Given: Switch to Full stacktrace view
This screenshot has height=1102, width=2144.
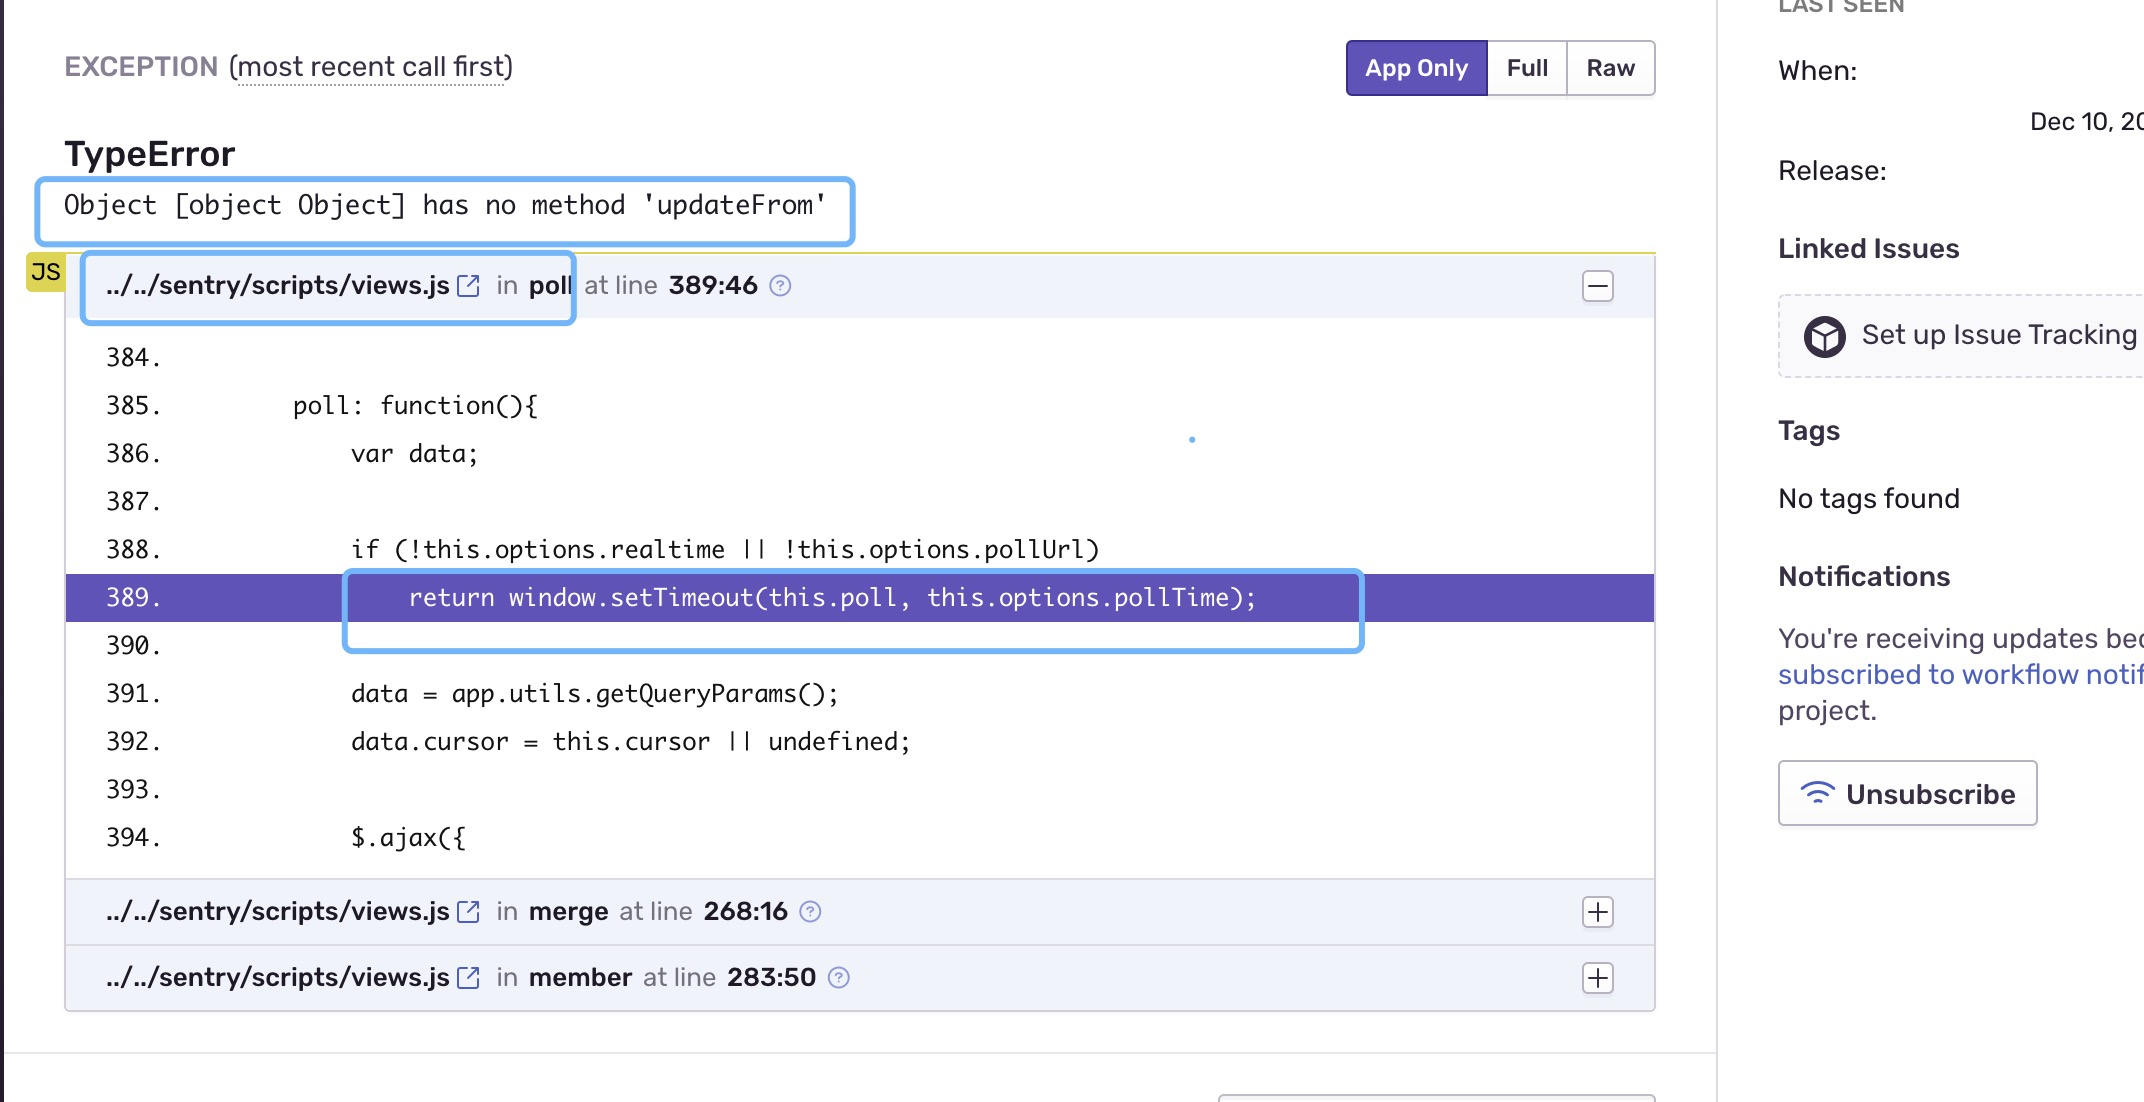Looking at the screenshot, I should (x=1527, y=68).
